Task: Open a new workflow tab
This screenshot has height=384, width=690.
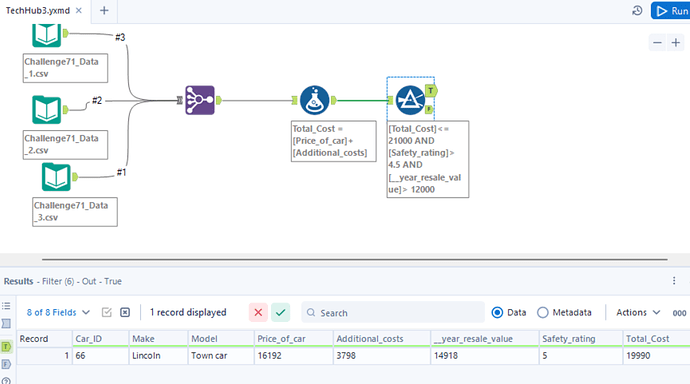Action: pos(104,11)
